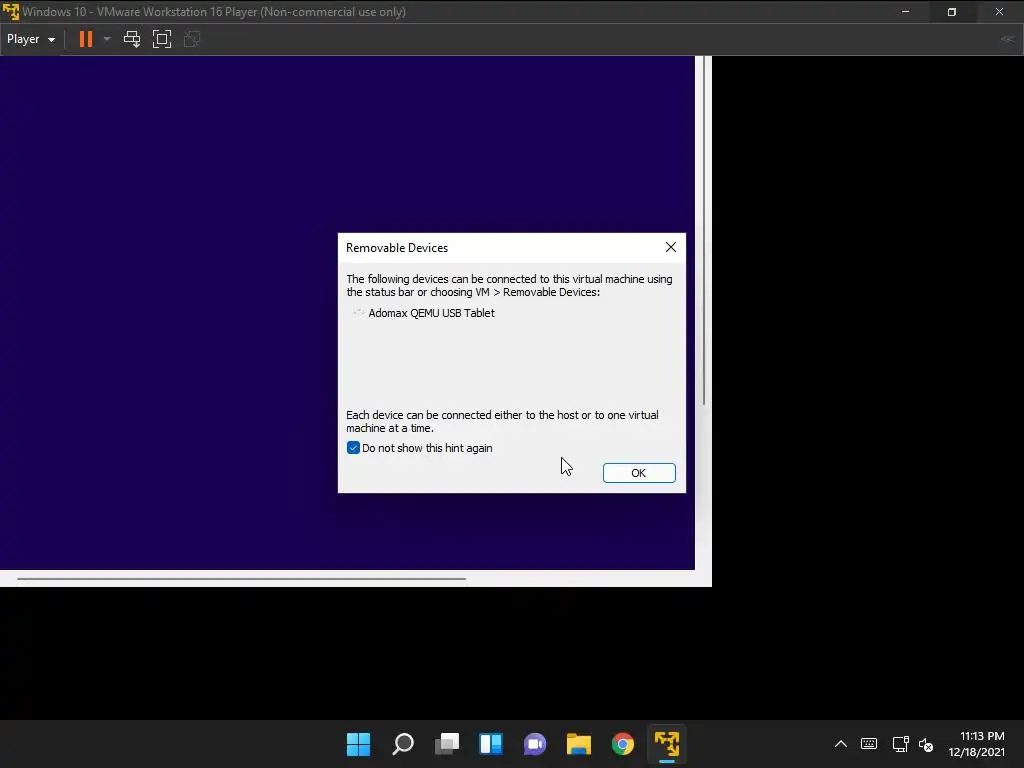Click the collapse toolbar arrows at far right

[x=1008, y=39]
